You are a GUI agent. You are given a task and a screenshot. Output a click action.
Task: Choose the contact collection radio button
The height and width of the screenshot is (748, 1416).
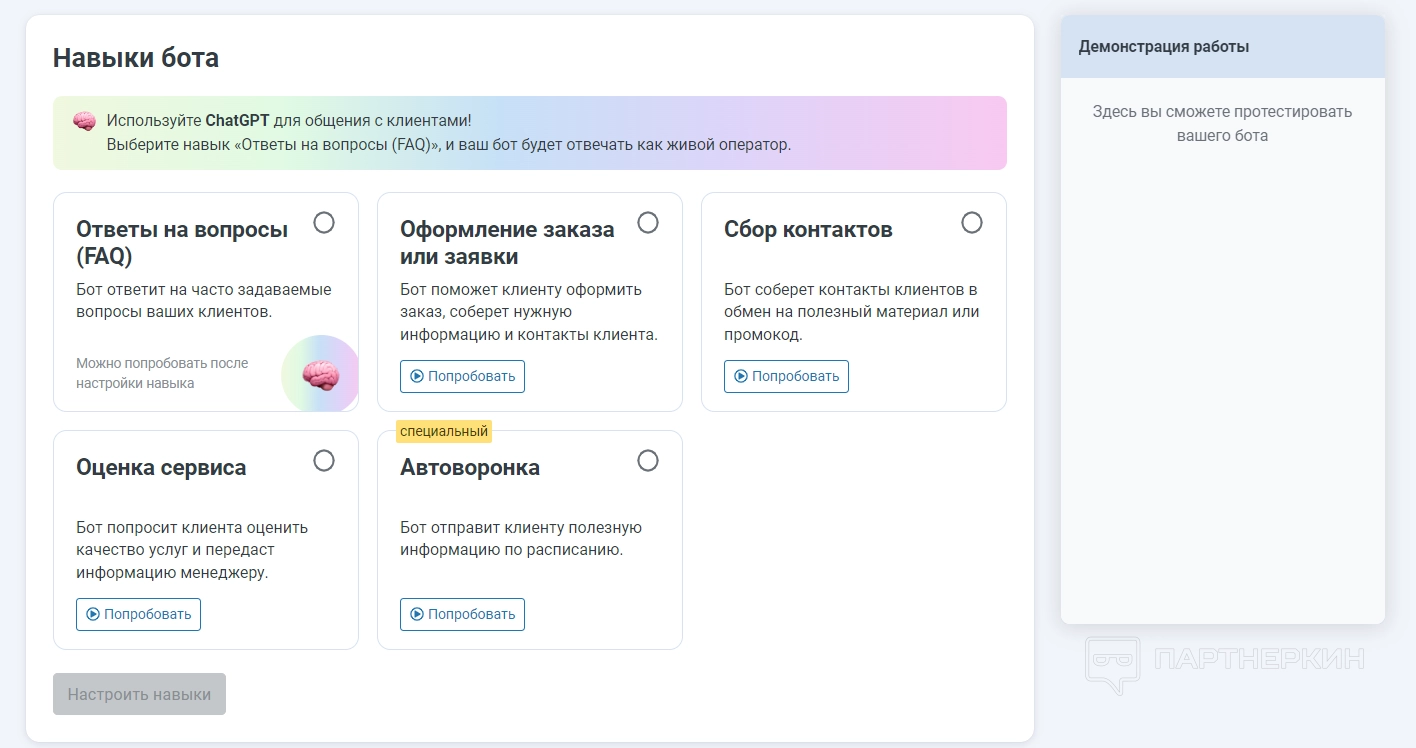tap(972, 223)
